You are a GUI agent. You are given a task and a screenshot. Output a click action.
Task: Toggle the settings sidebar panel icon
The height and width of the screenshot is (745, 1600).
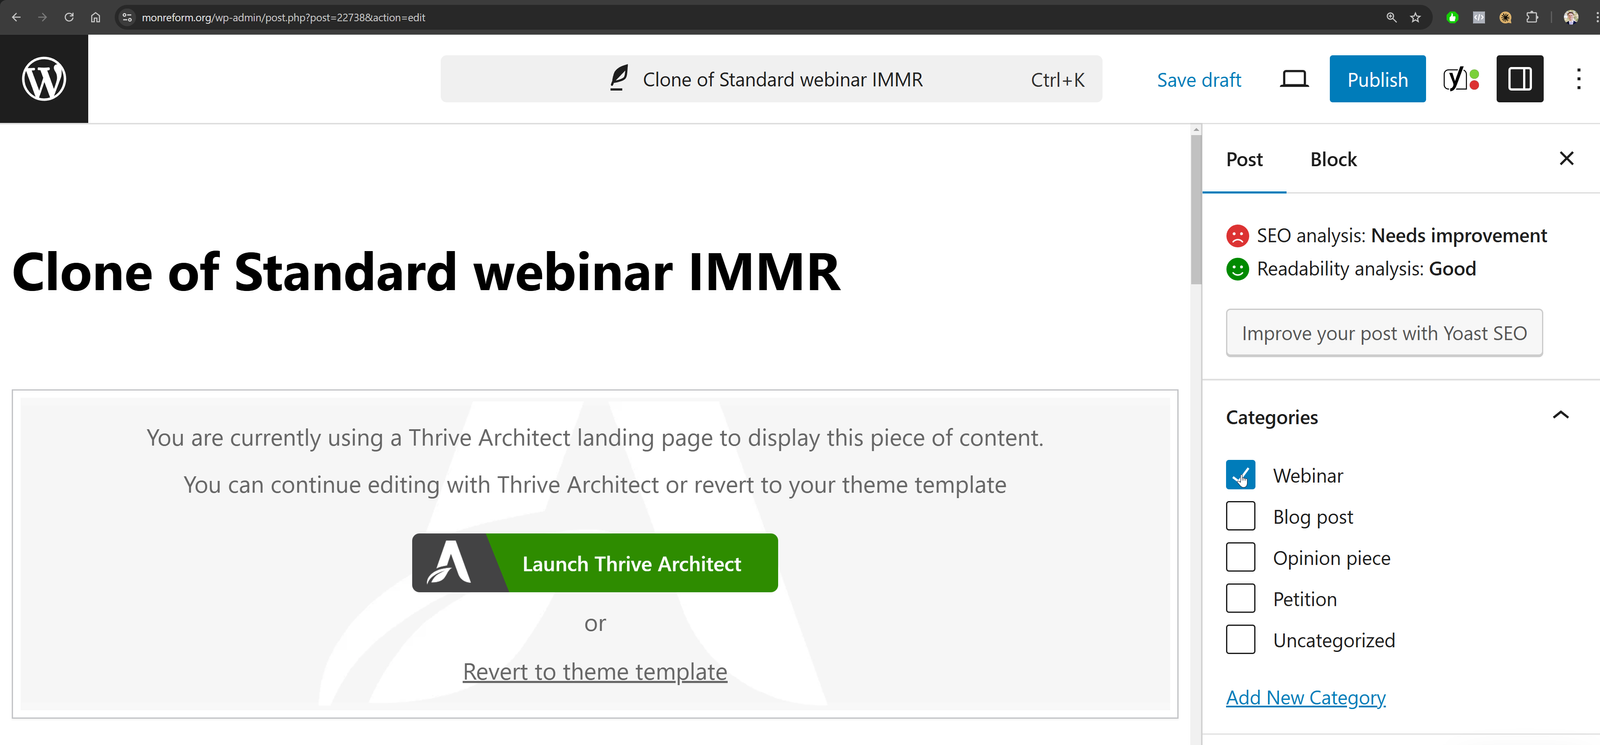point(1519,79)
